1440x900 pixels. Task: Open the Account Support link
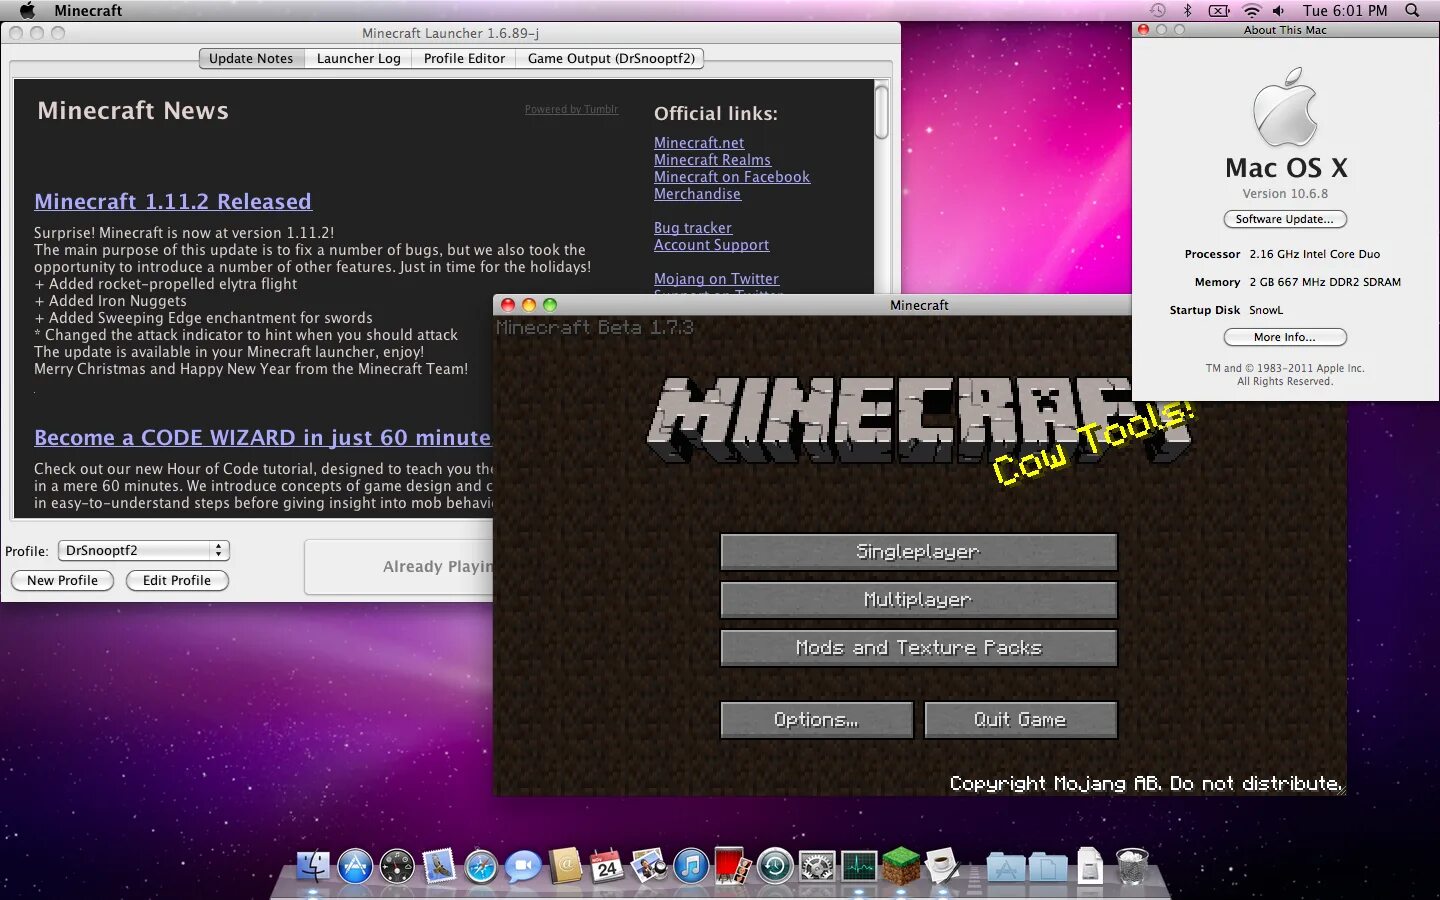point(711,245)
